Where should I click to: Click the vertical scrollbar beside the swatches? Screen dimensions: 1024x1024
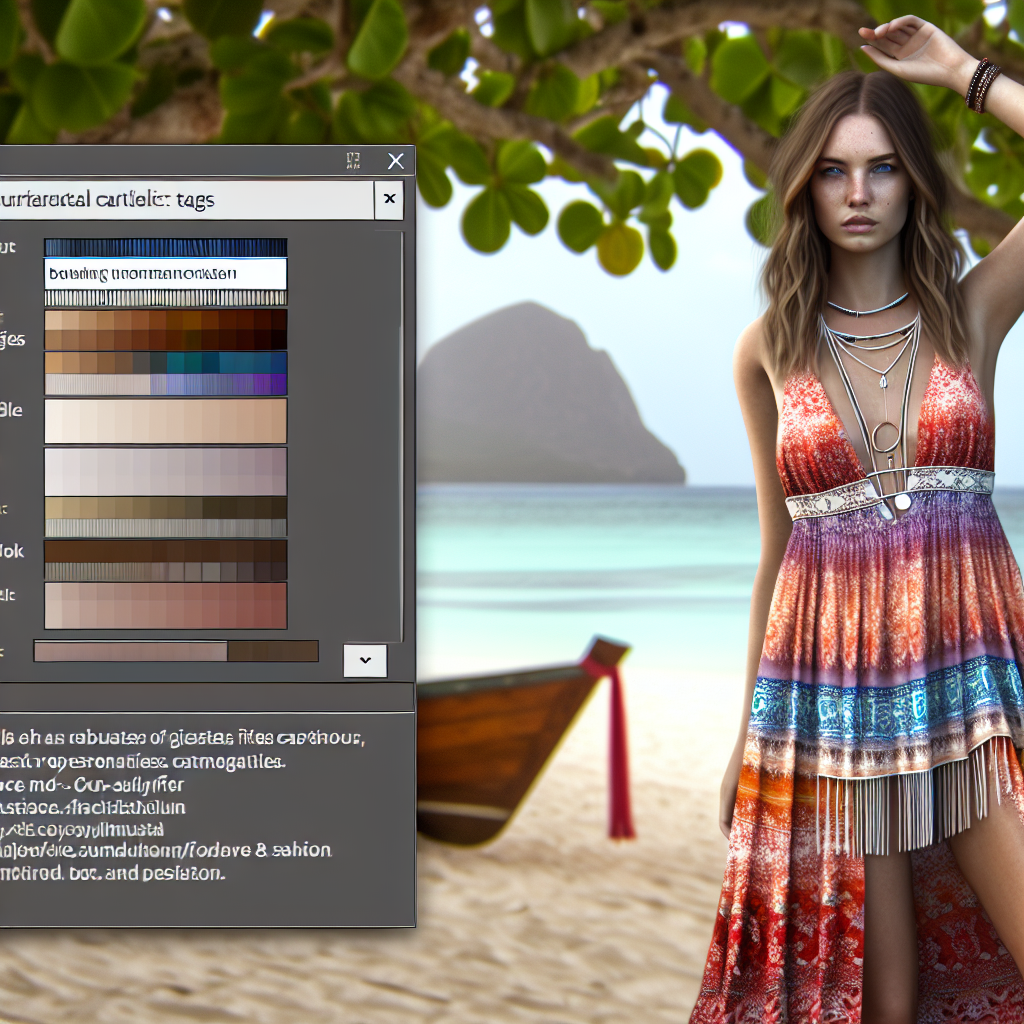tap(401, 436)
